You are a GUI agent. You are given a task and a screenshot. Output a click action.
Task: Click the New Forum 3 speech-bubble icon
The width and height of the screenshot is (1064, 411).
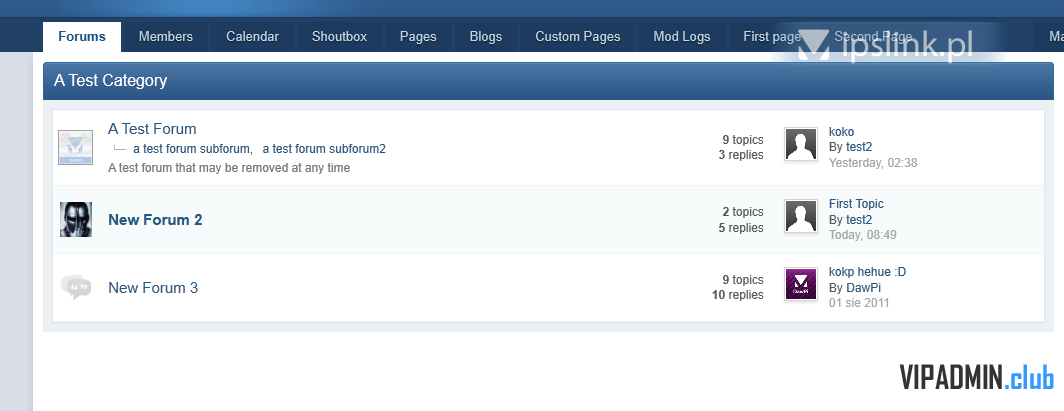click(x=75, y=287)
